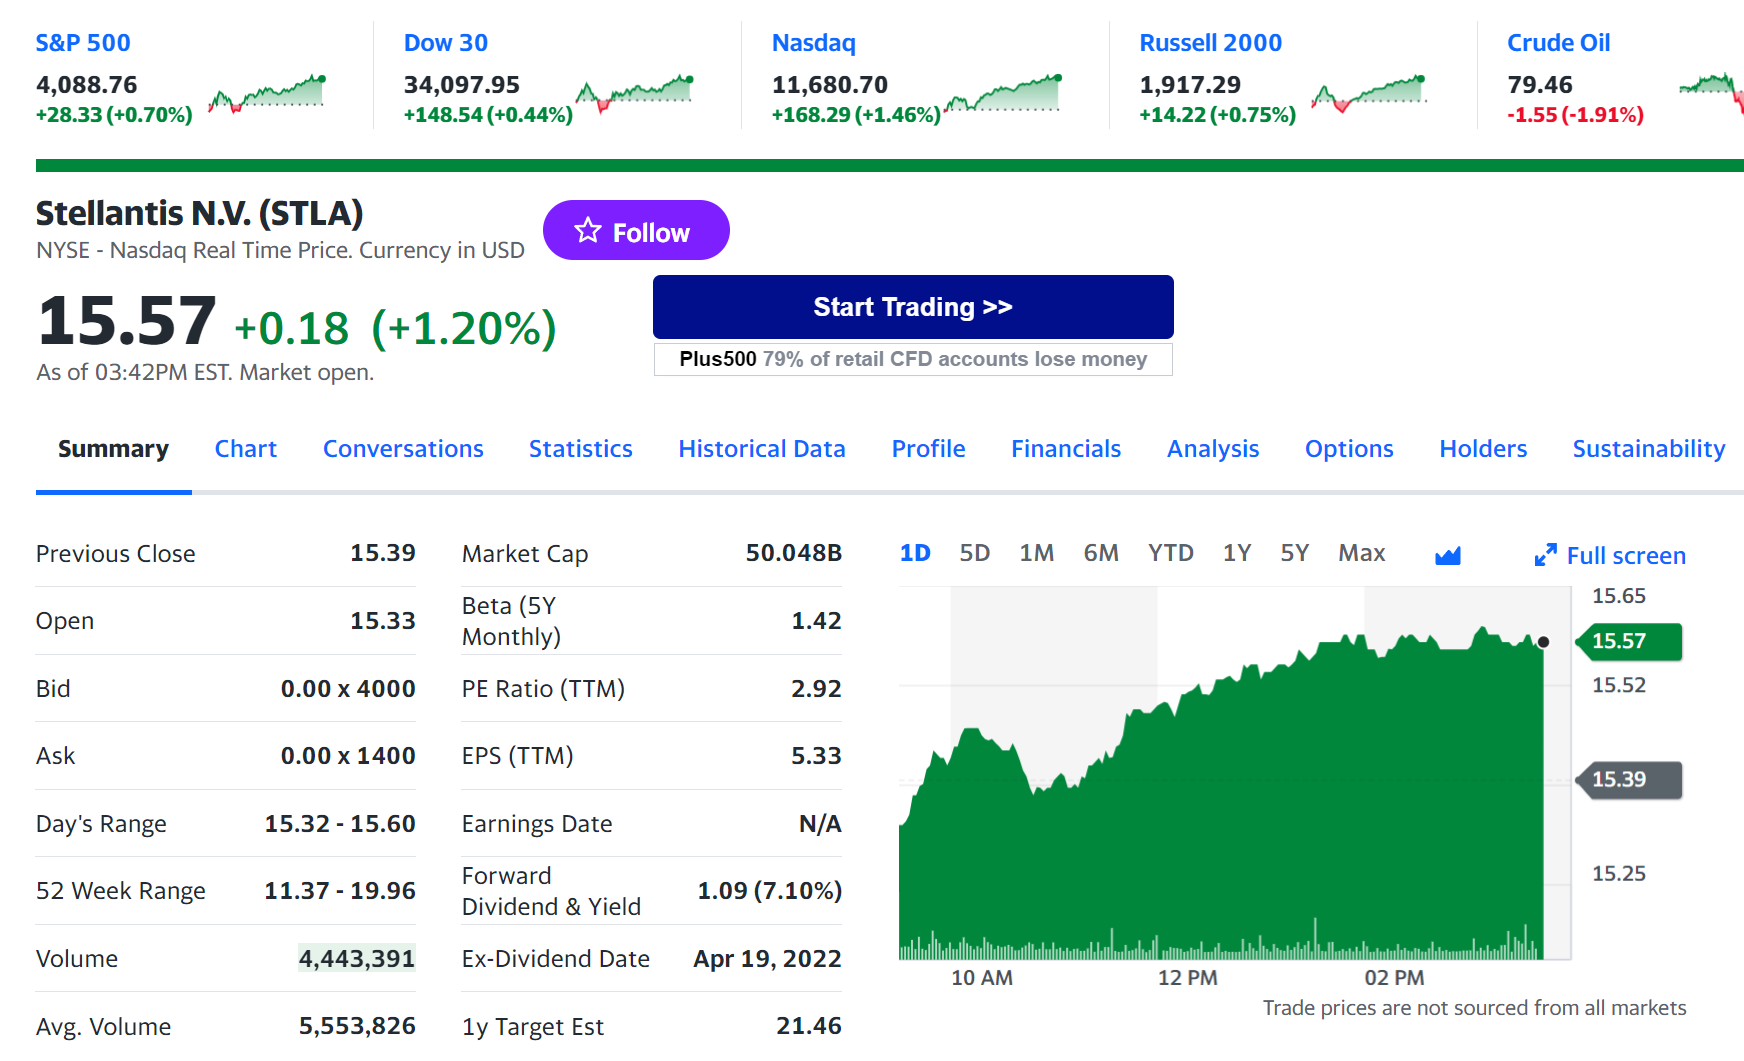Click the 1y Target Est value 21.46
Image resolution: width=1744 pixels, height=1061 pixels.
coord(808,1026)
